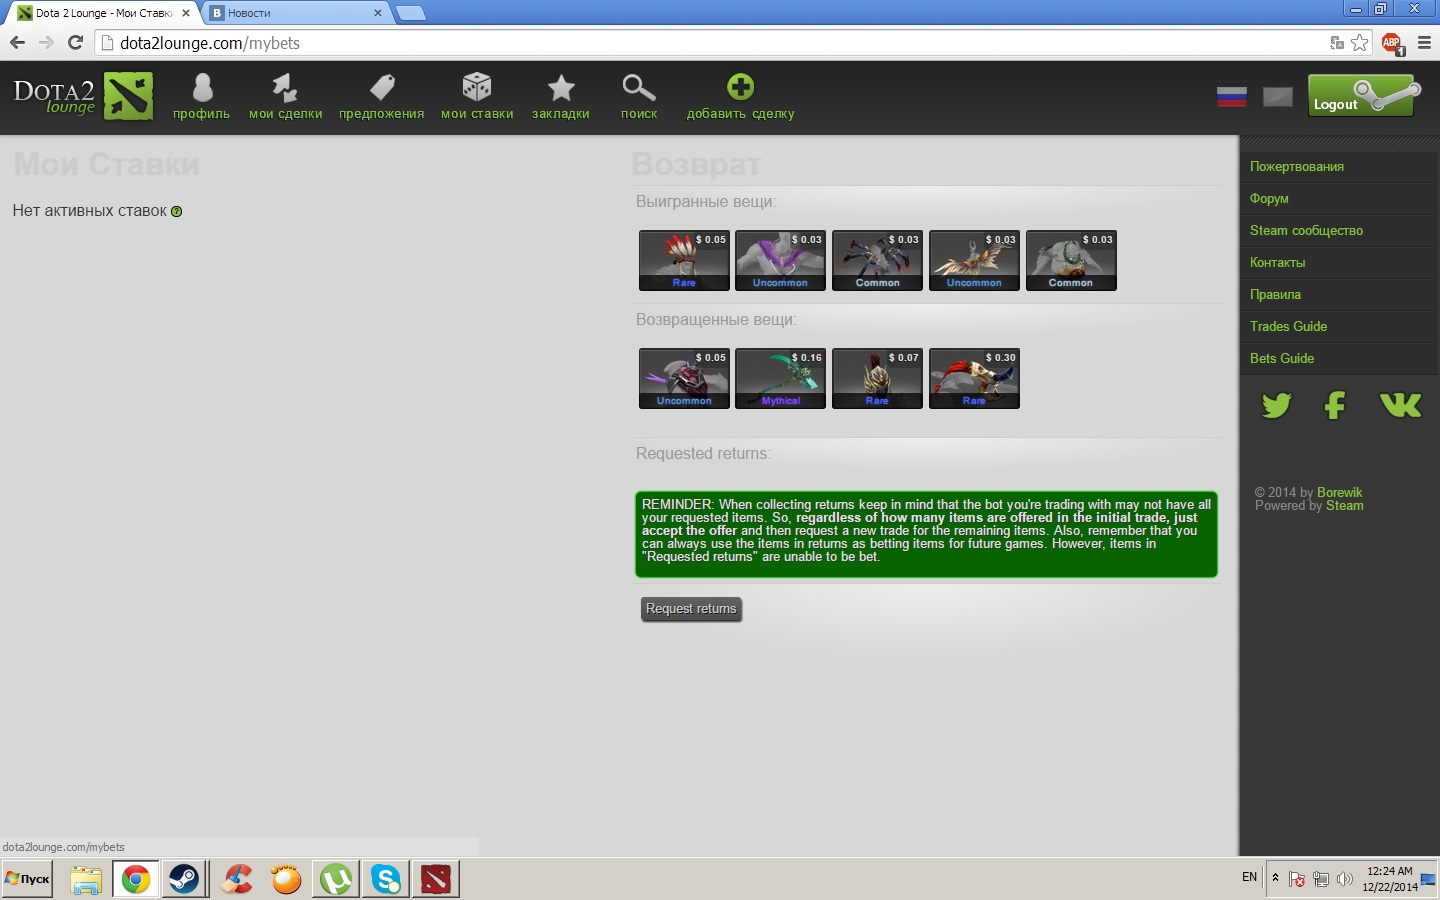1440x900 pixels.
Task: Open the Facebook icon link
Action: [1335, 405]
